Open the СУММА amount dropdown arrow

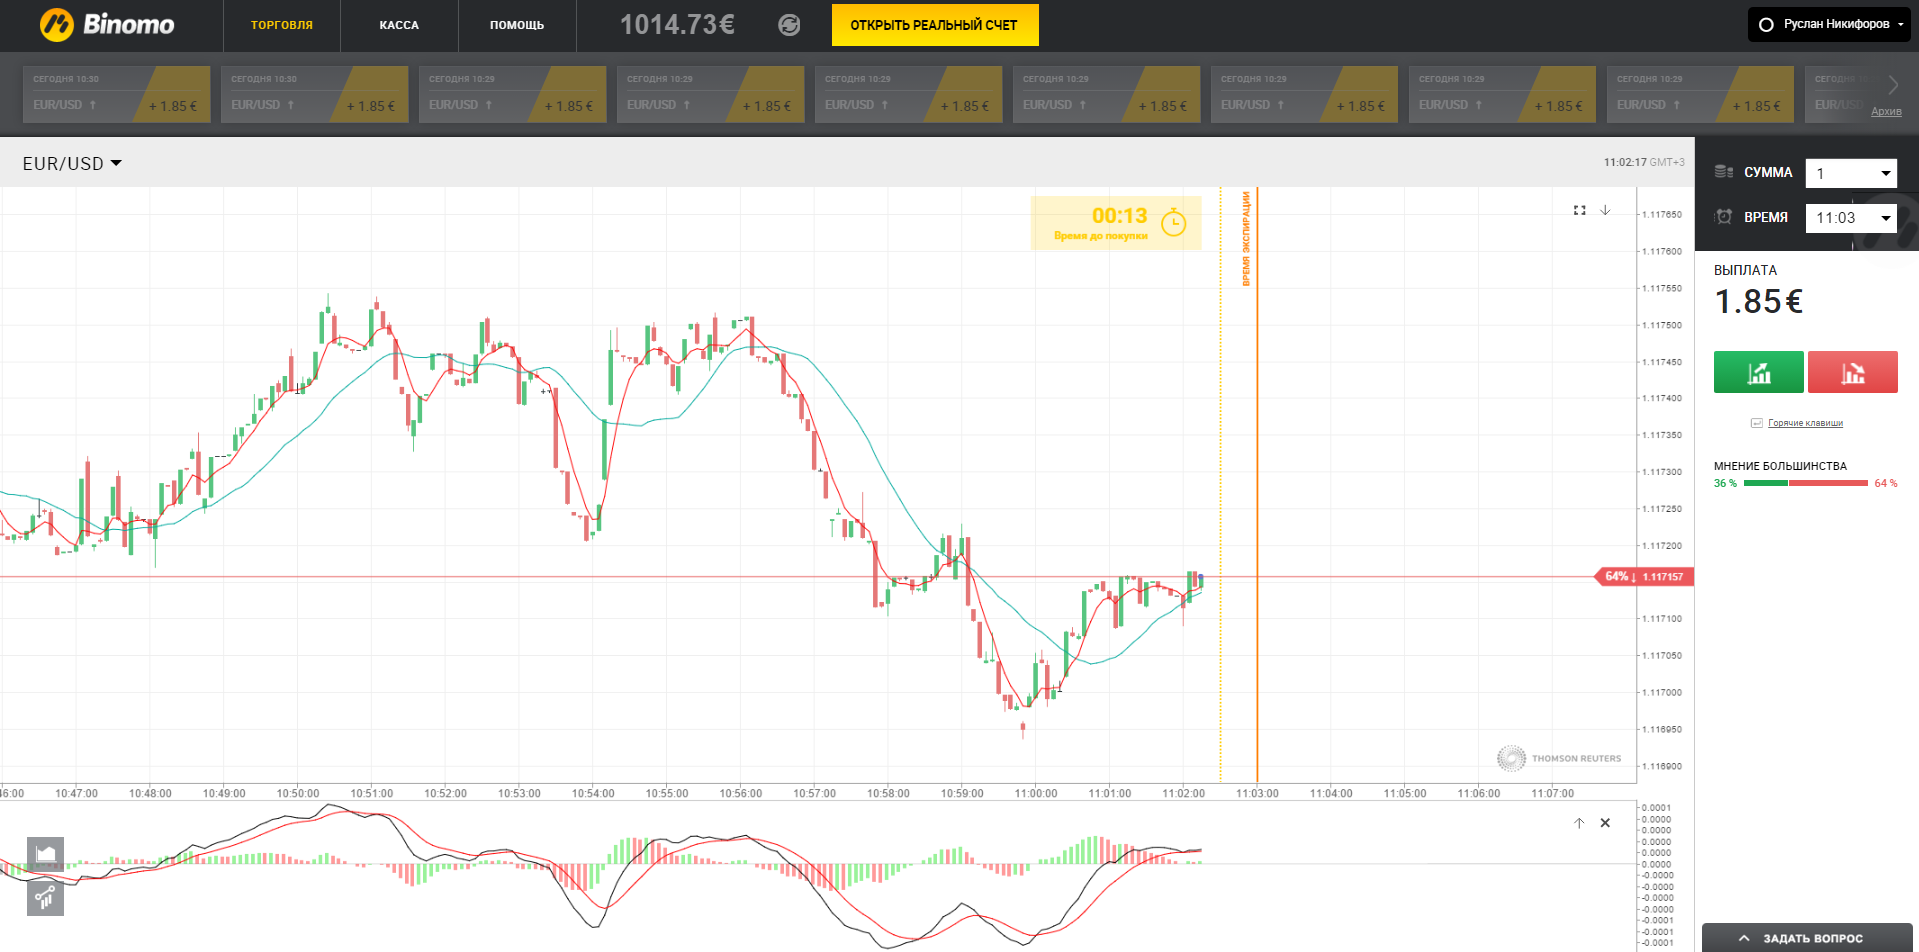click(x=1886, y=174)
